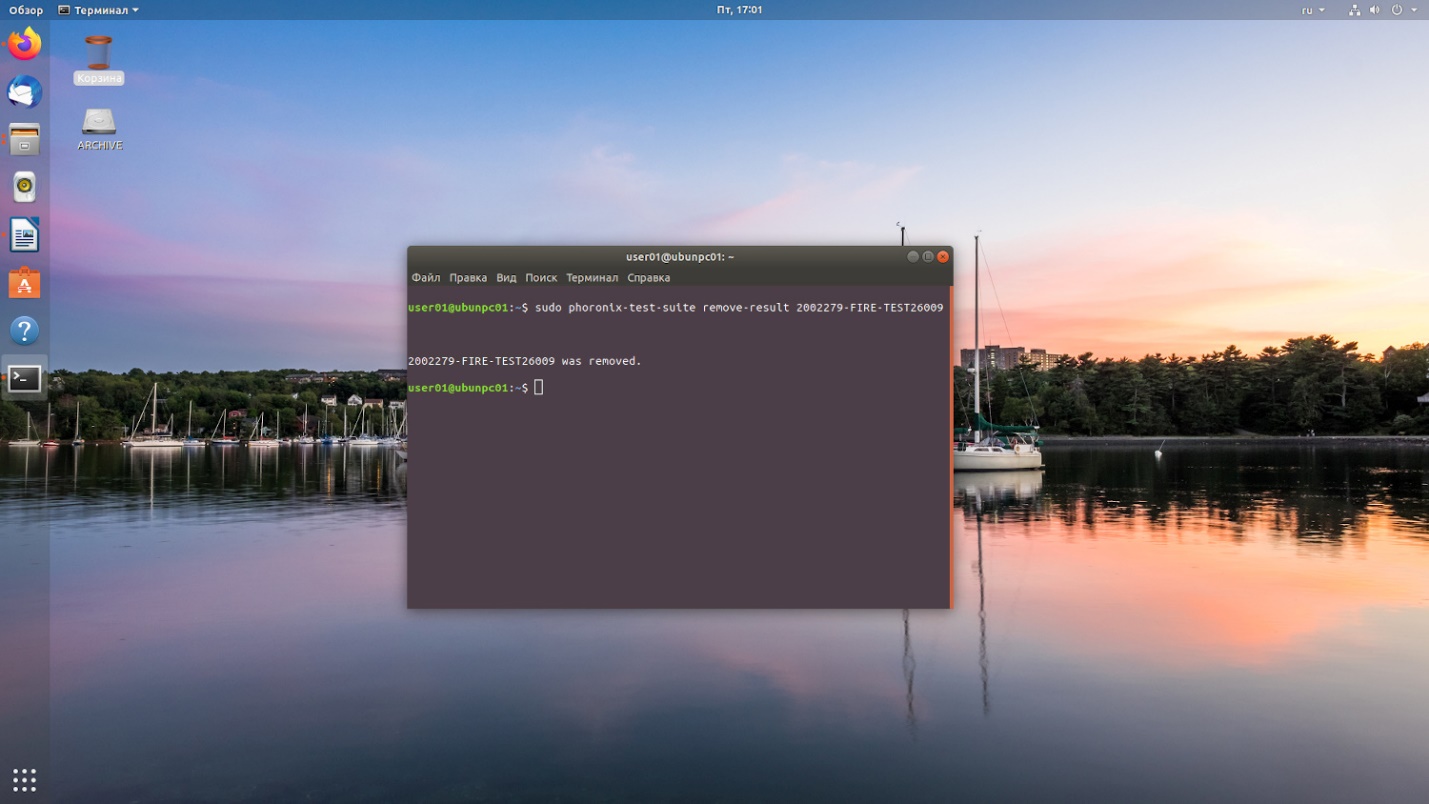1429x804 pixels.
Task: Open the Files manager in dock
Action: tap(24, 140)
